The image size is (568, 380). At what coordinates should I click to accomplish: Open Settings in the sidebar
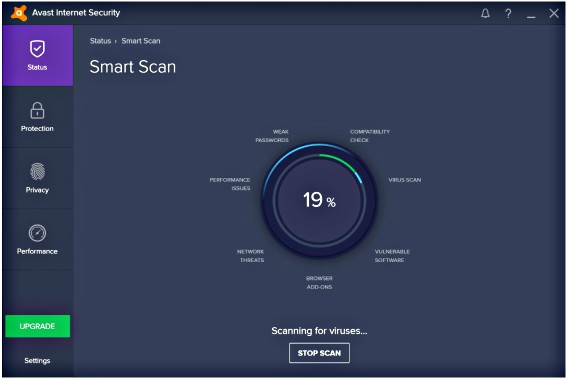[x=37, y=360]
